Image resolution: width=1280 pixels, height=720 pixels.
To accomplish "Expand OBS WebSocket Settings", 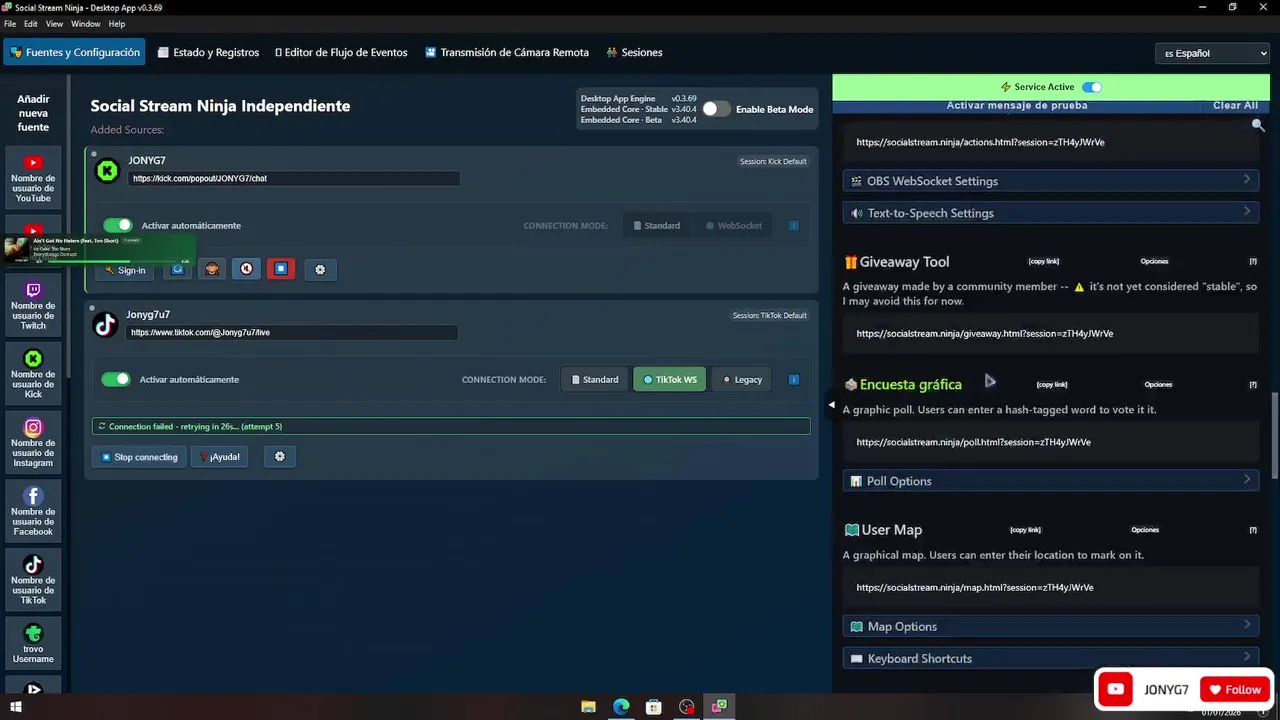I will [1050, 181].
